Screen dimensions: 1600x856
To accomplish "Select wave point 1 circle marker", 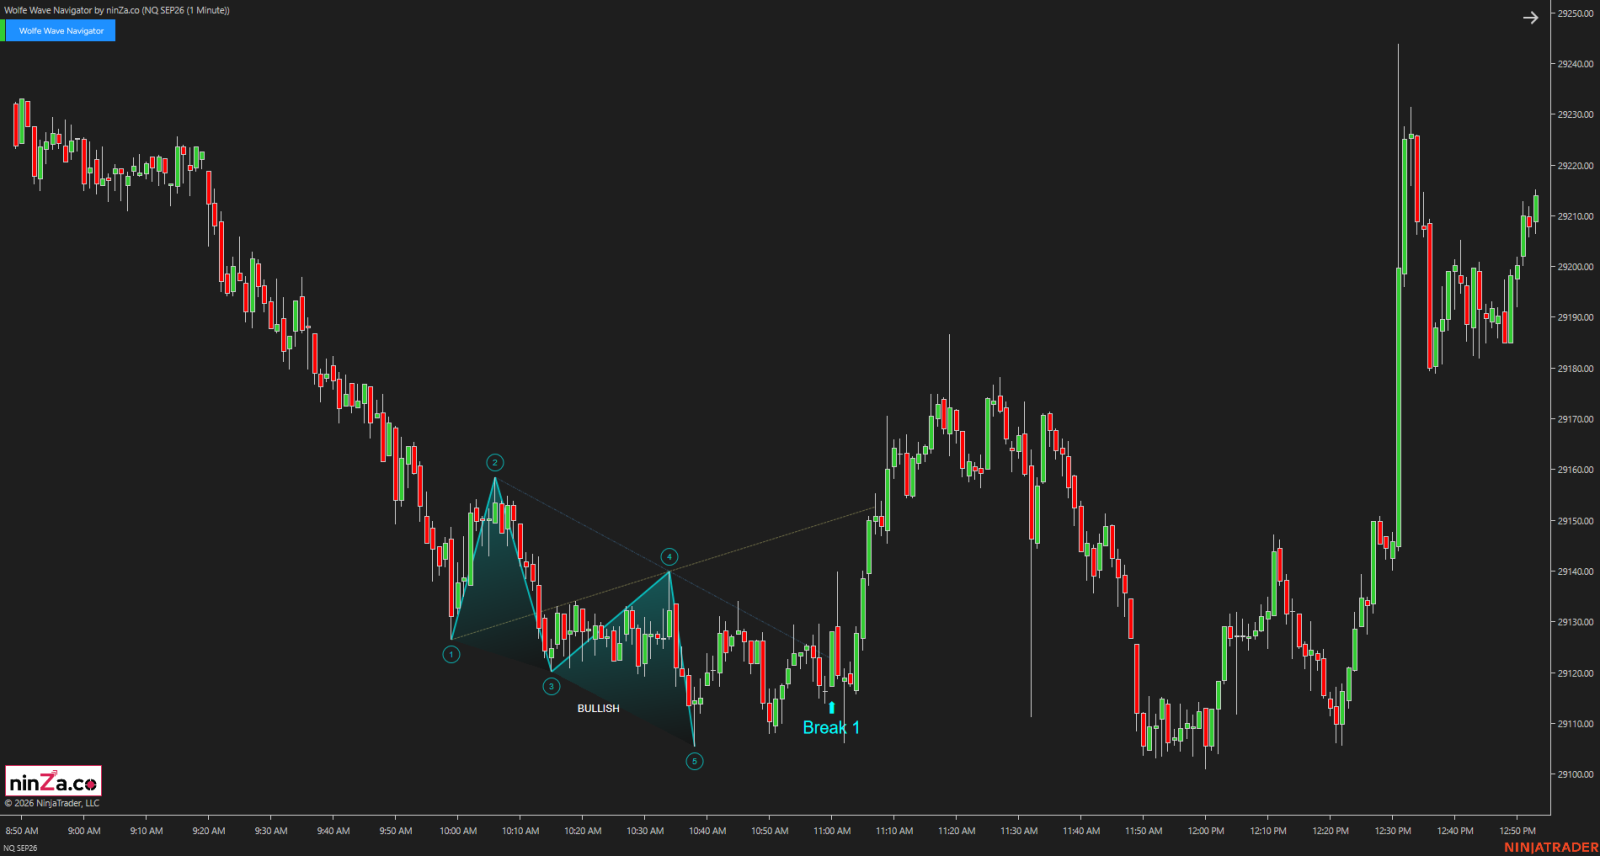I will pyautogui.click(x=452, y=654).
